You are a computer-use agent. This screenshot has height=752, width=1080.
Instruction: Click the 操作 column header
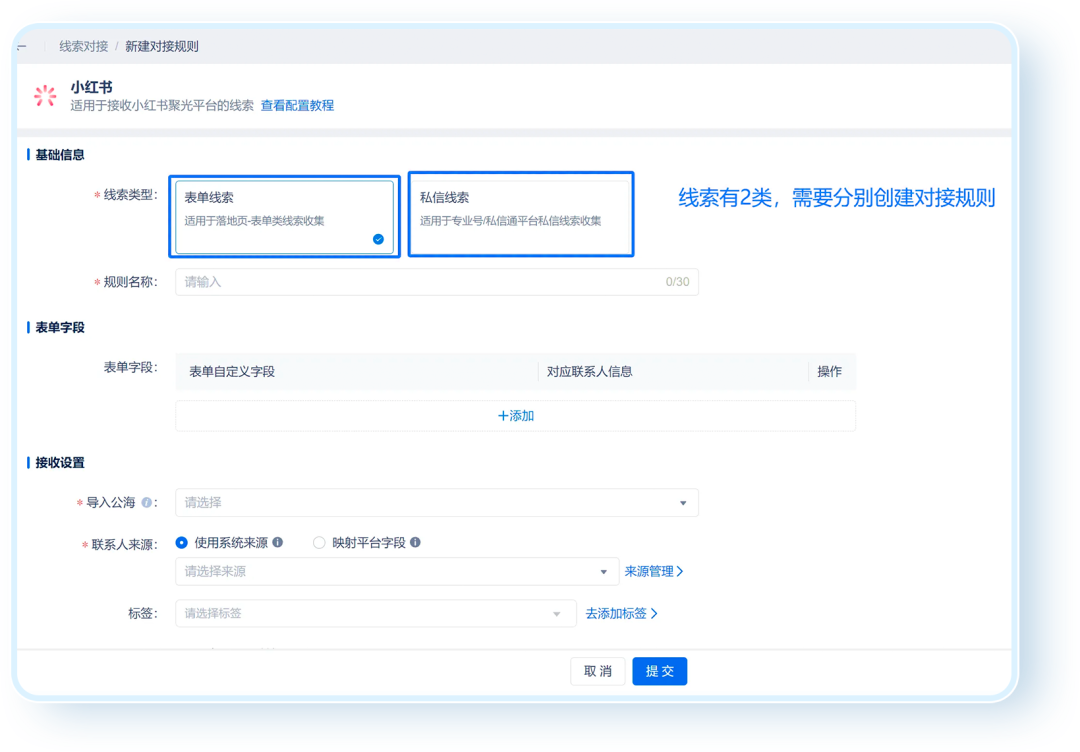click(829, 372)
